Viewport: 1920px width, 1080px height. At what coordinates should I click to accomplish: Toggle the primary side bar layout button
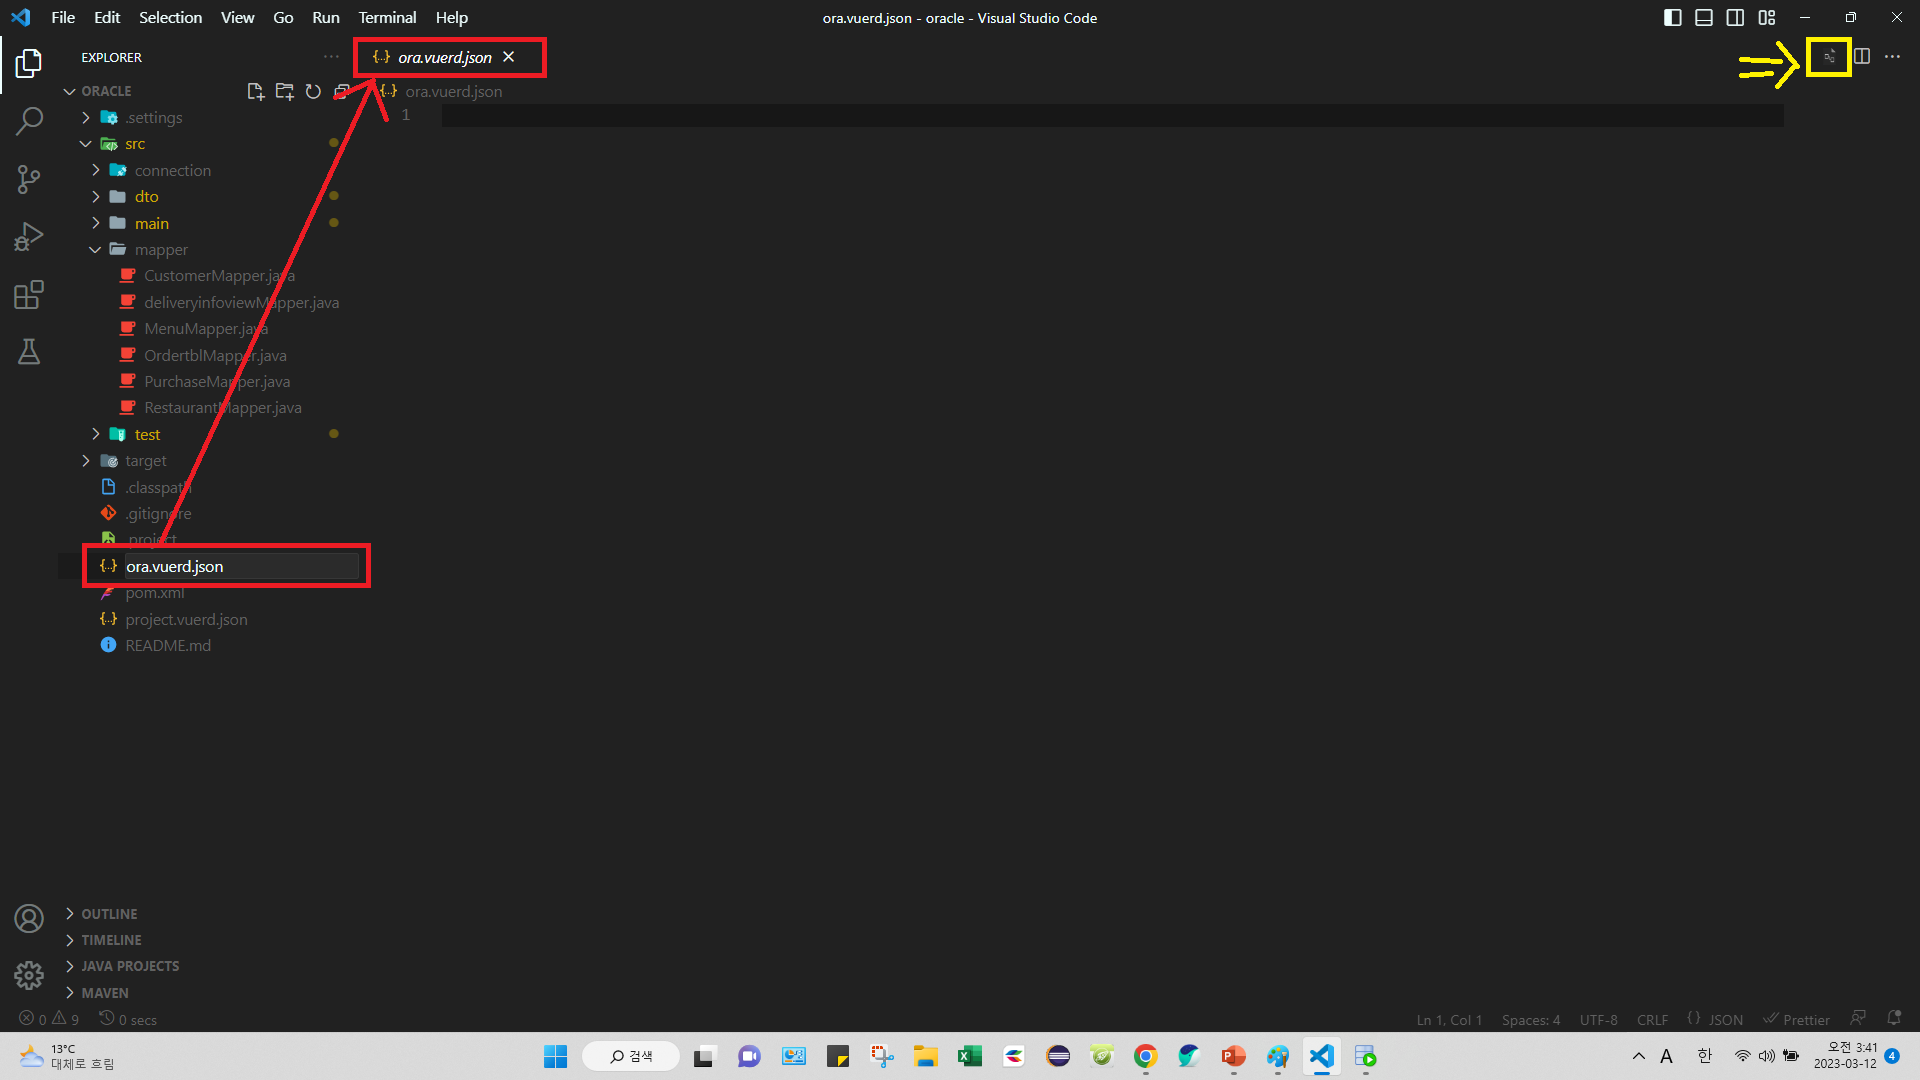coord(1672,18)
